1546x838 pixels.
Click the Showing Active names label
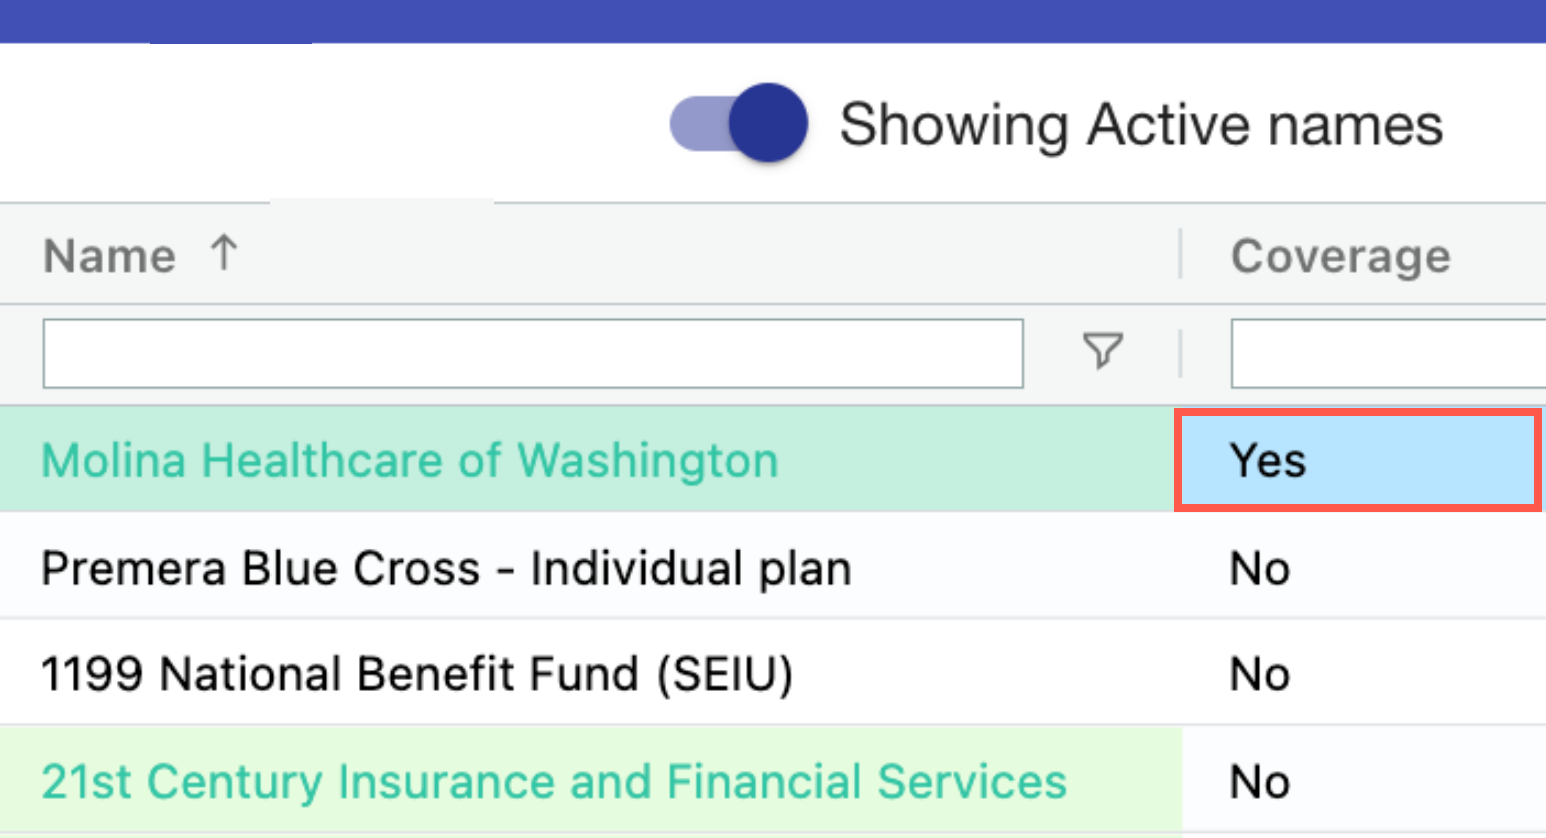[x=1140, y=125]
